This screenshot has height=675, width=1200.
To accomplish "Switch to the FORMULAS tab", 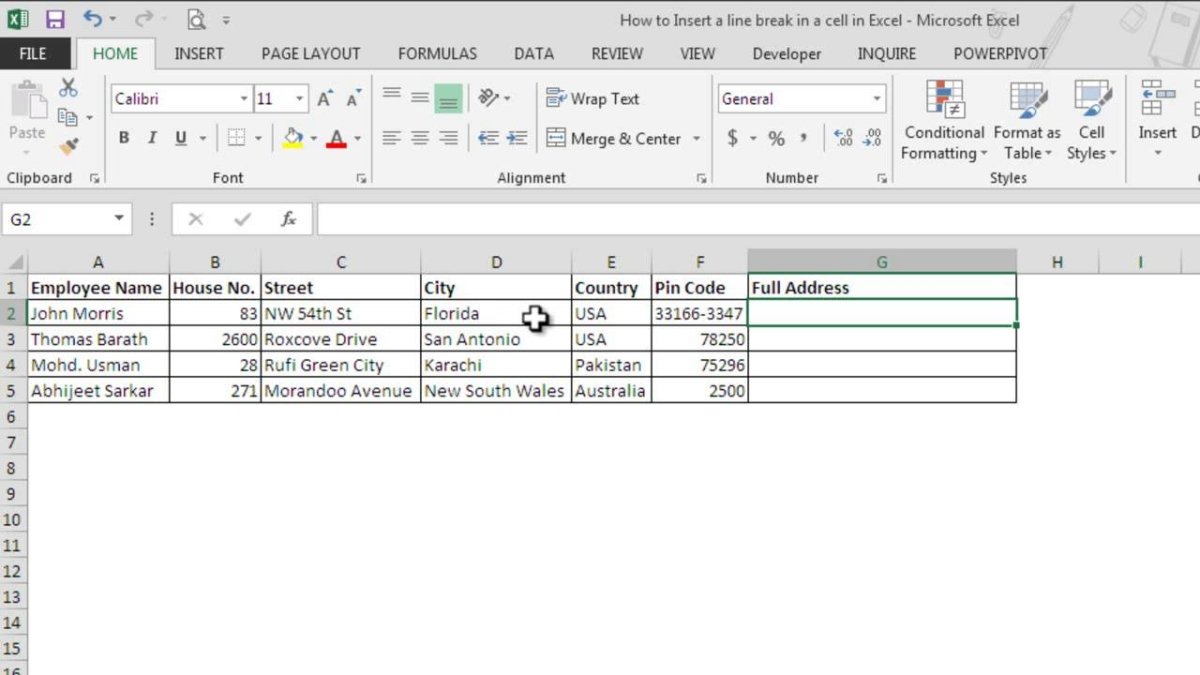I will coord(437,54).
